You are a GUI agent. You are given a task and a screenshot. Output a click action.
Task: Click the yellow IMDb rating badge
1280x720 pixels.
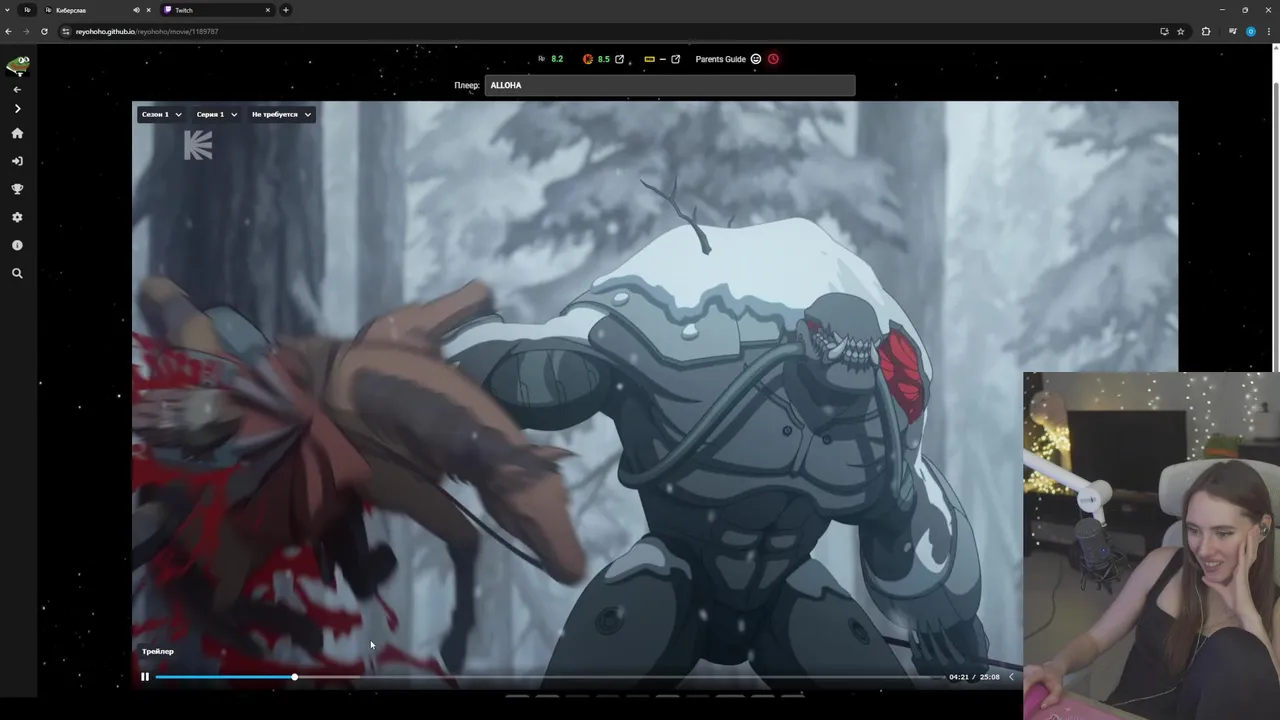coord(649,59)
